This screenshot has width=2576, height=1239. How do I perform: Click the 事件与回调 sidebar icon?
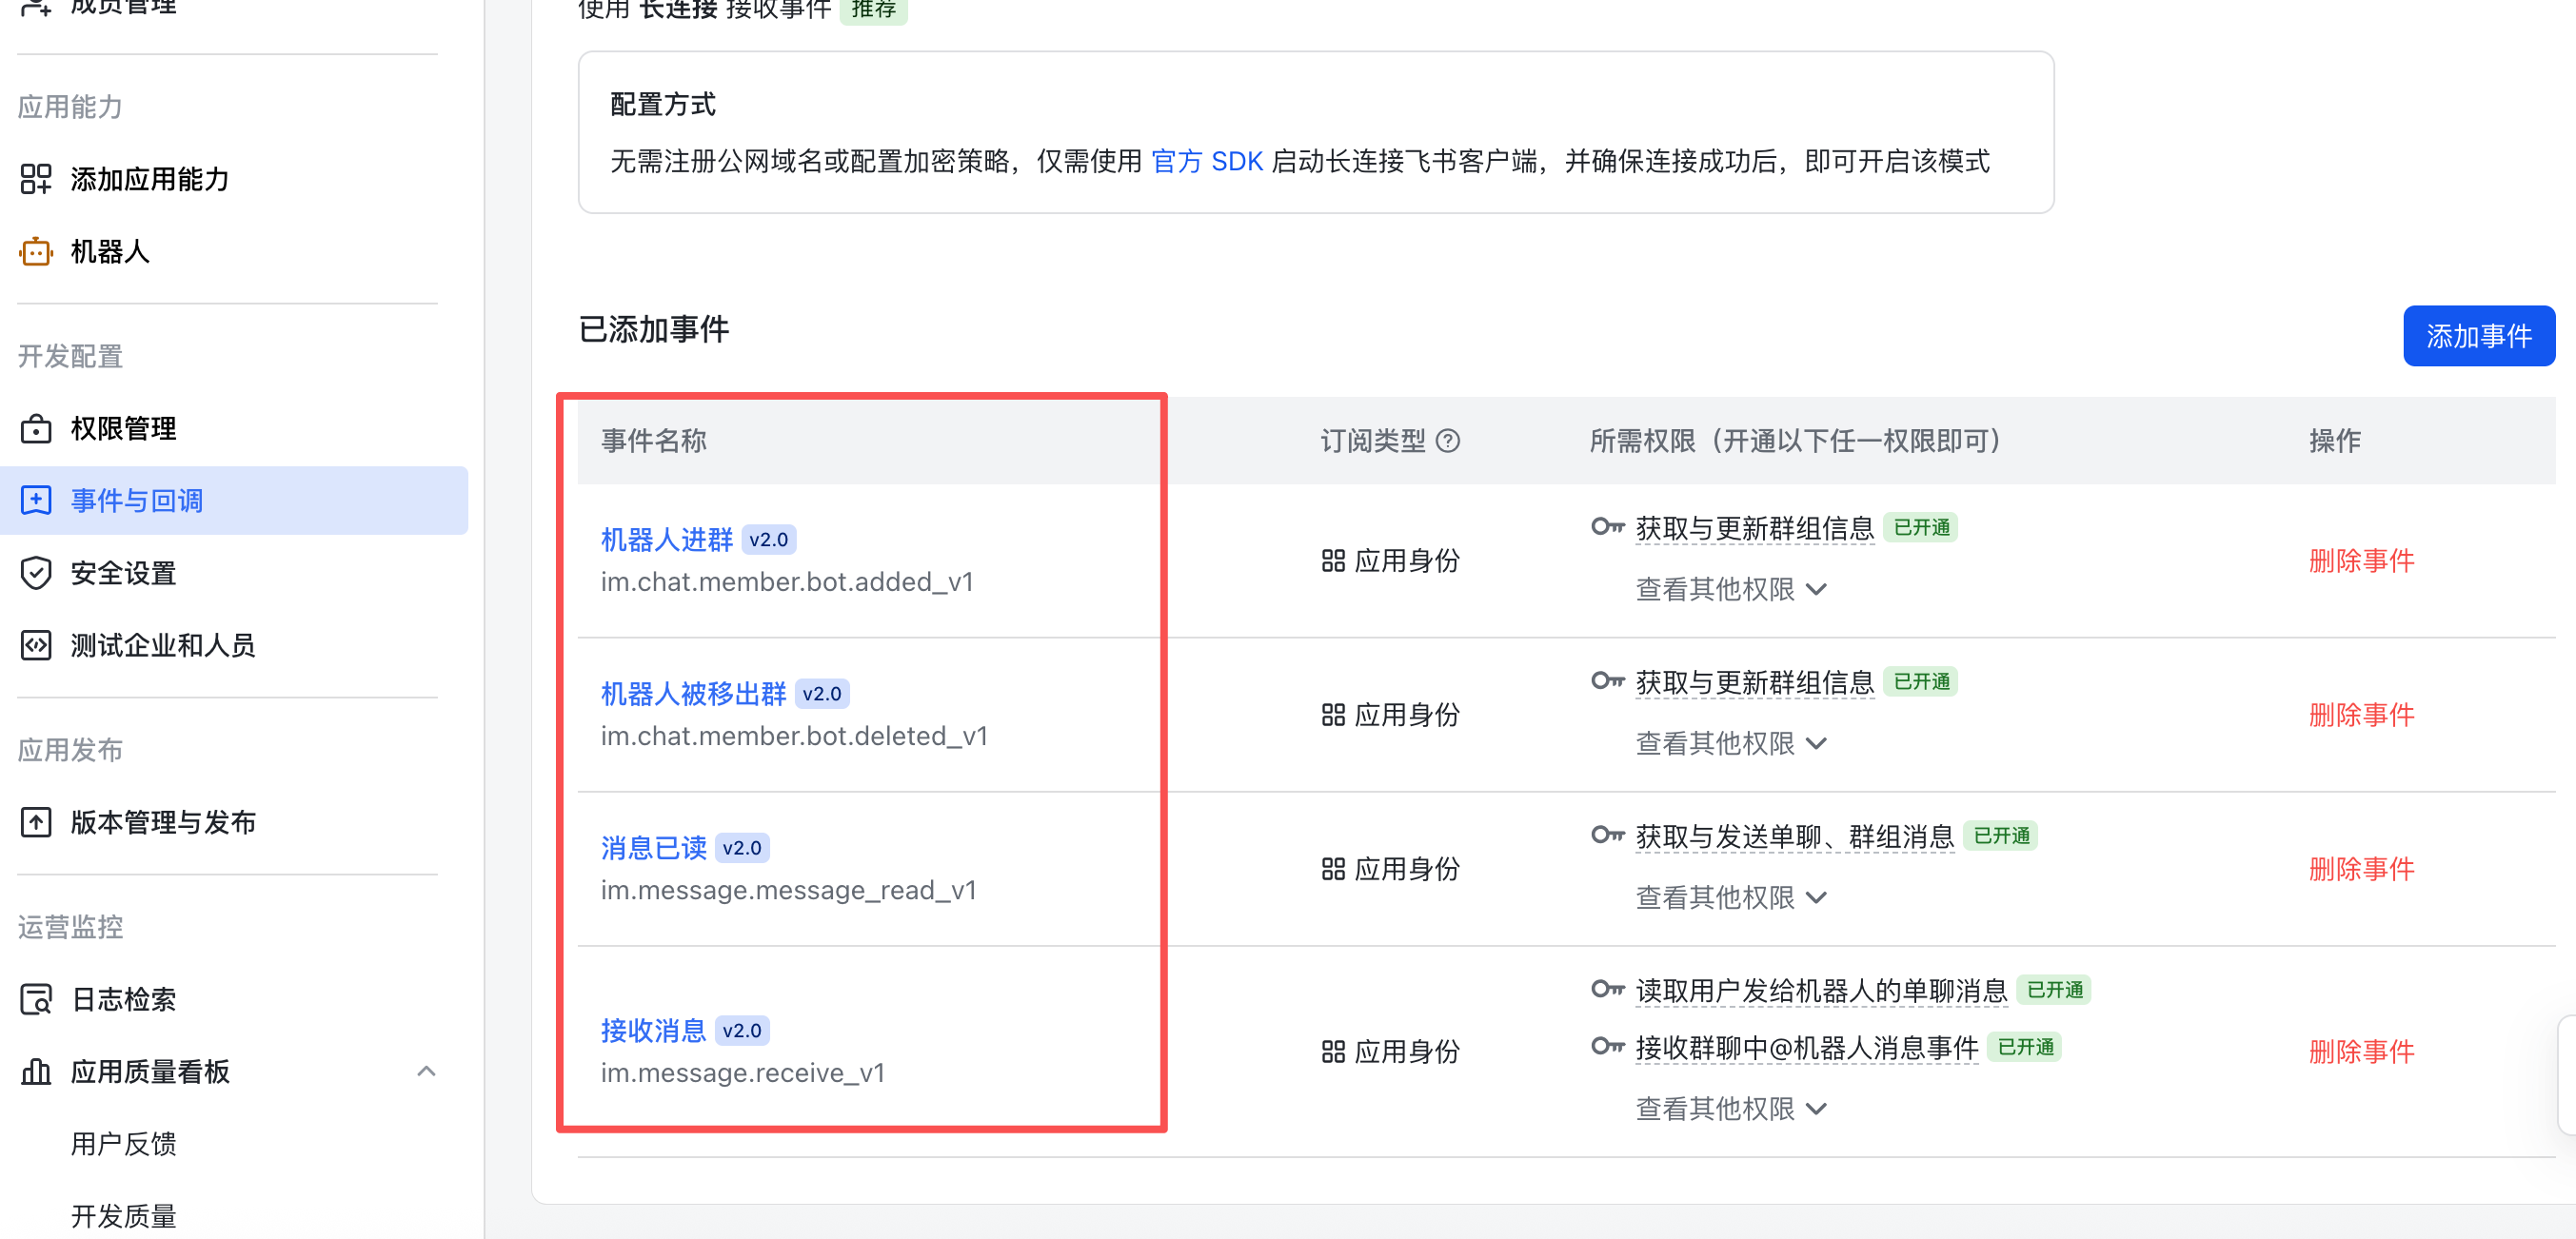(x=36, y=501)
